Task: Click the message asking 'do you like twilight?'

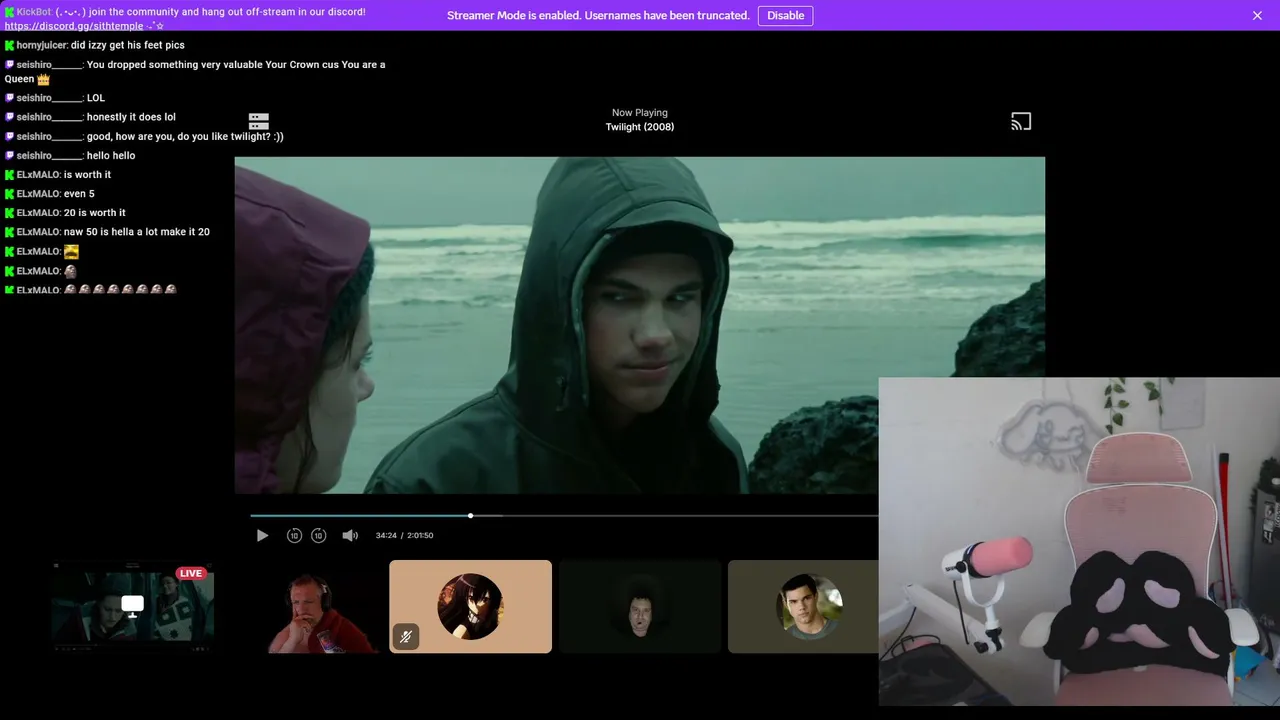Action: point(185,137)
